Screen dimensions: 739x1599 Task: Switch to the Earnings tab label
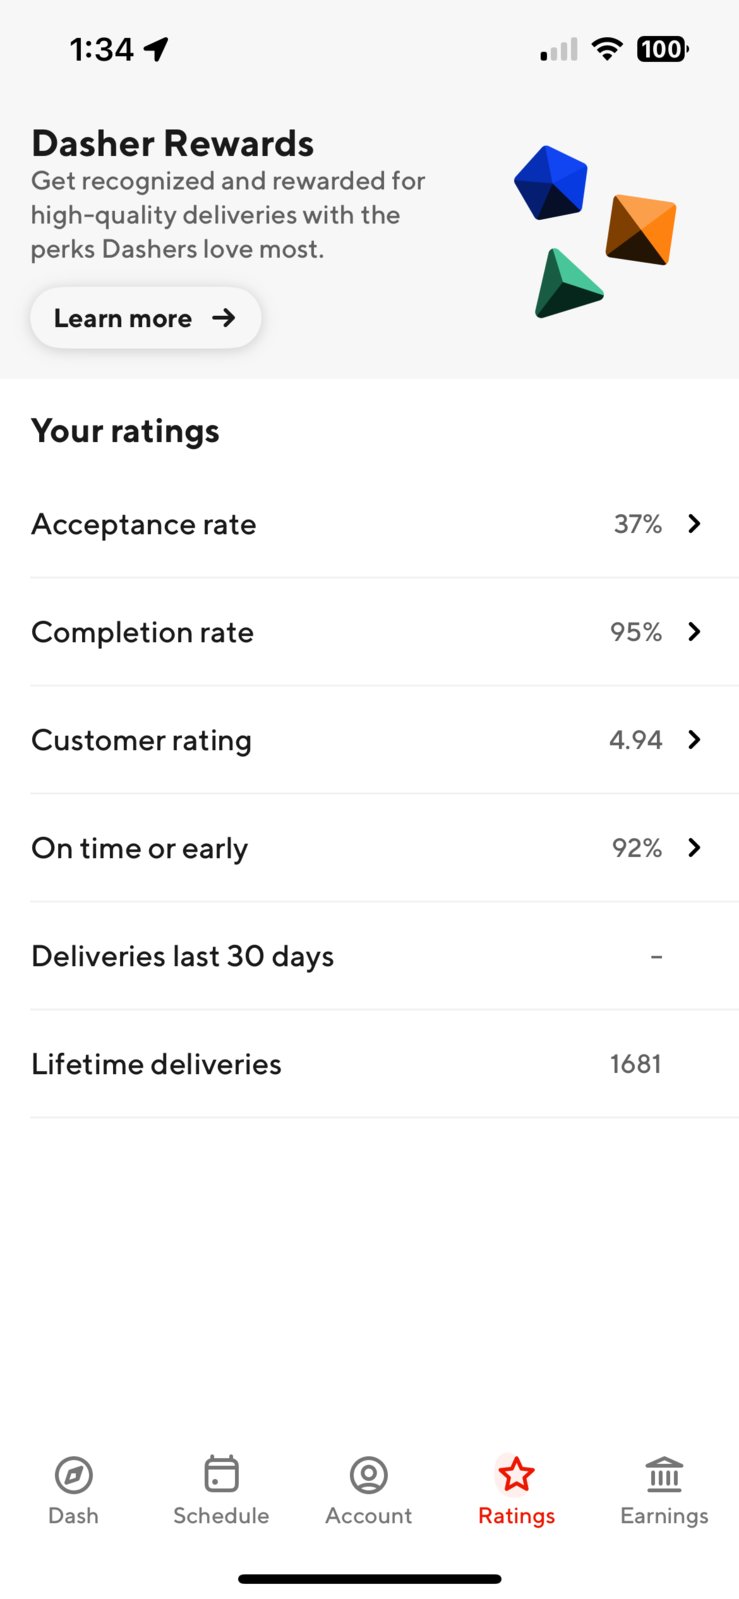click(x=664, y=1515)
